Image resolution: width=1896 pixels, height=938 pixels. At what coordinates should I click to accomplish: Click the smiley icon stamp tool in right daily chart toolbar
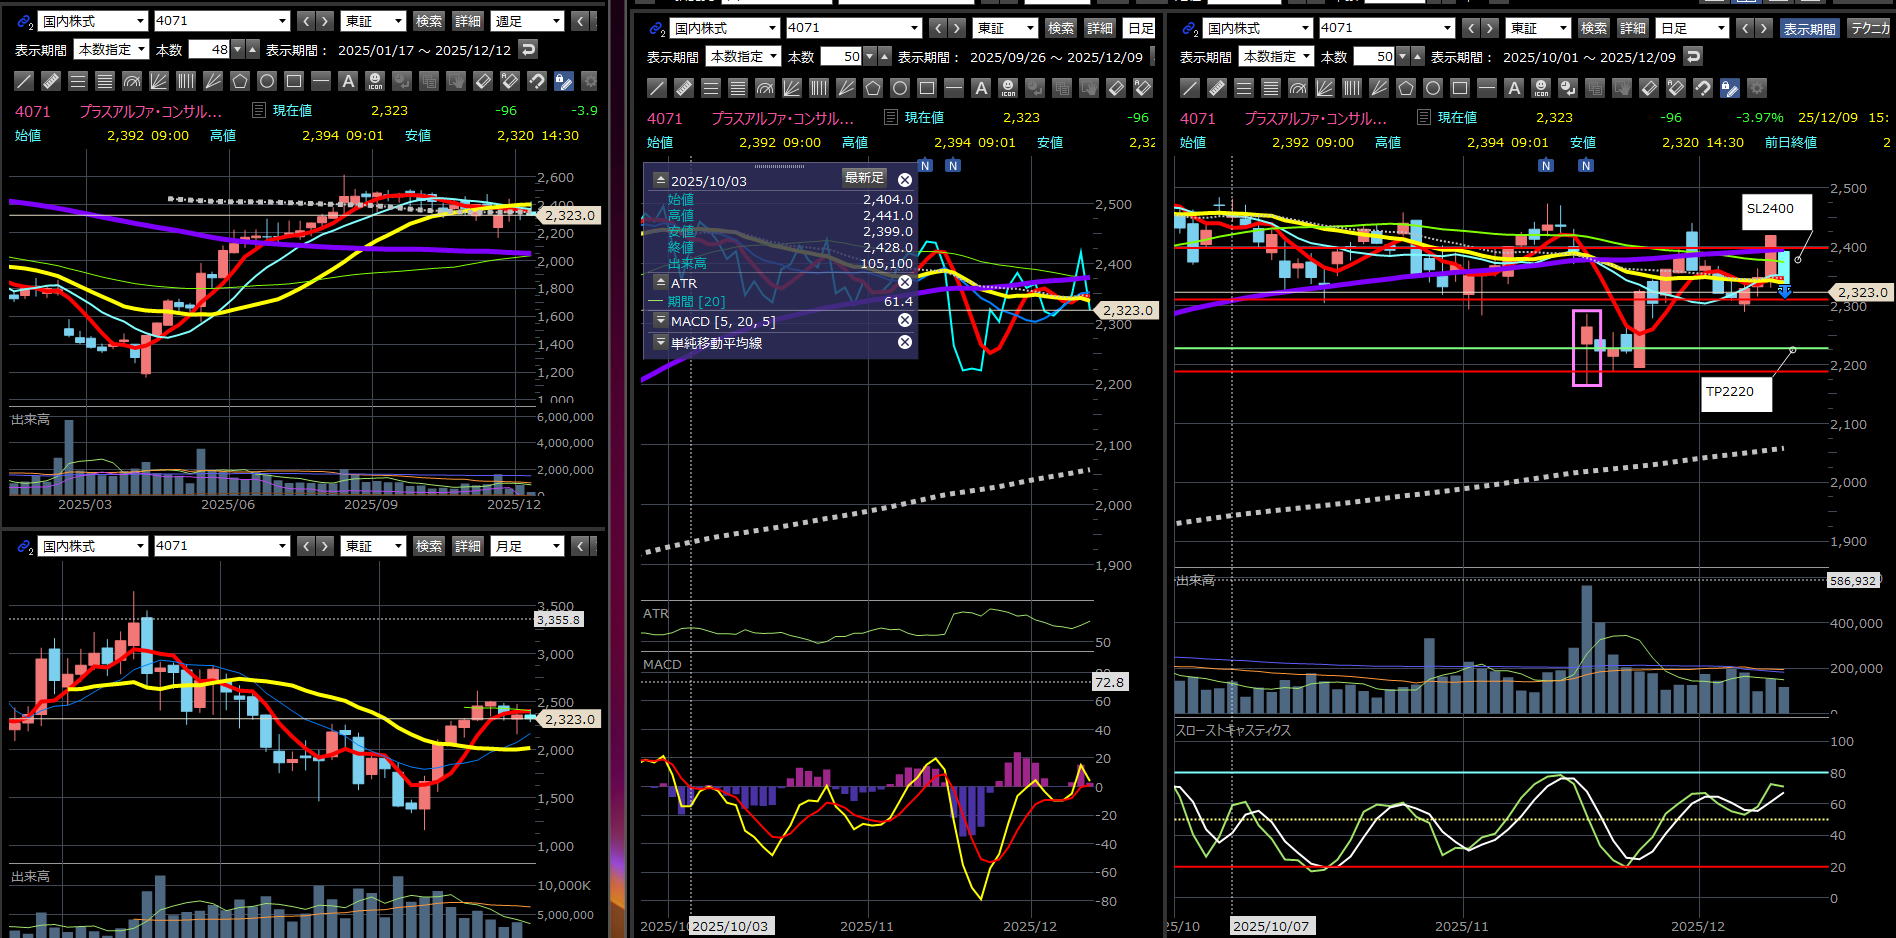click(1541, 88)
